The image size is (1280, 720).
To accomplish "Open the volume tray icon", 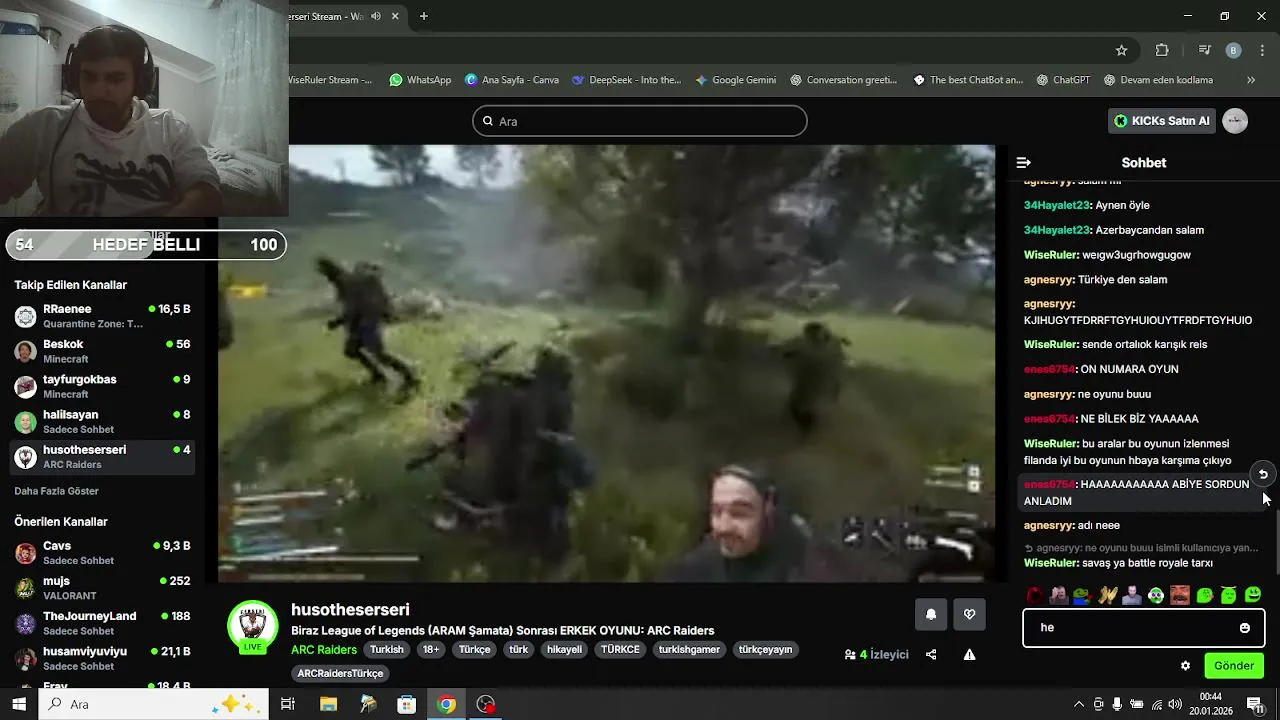I will [1175, 704].
